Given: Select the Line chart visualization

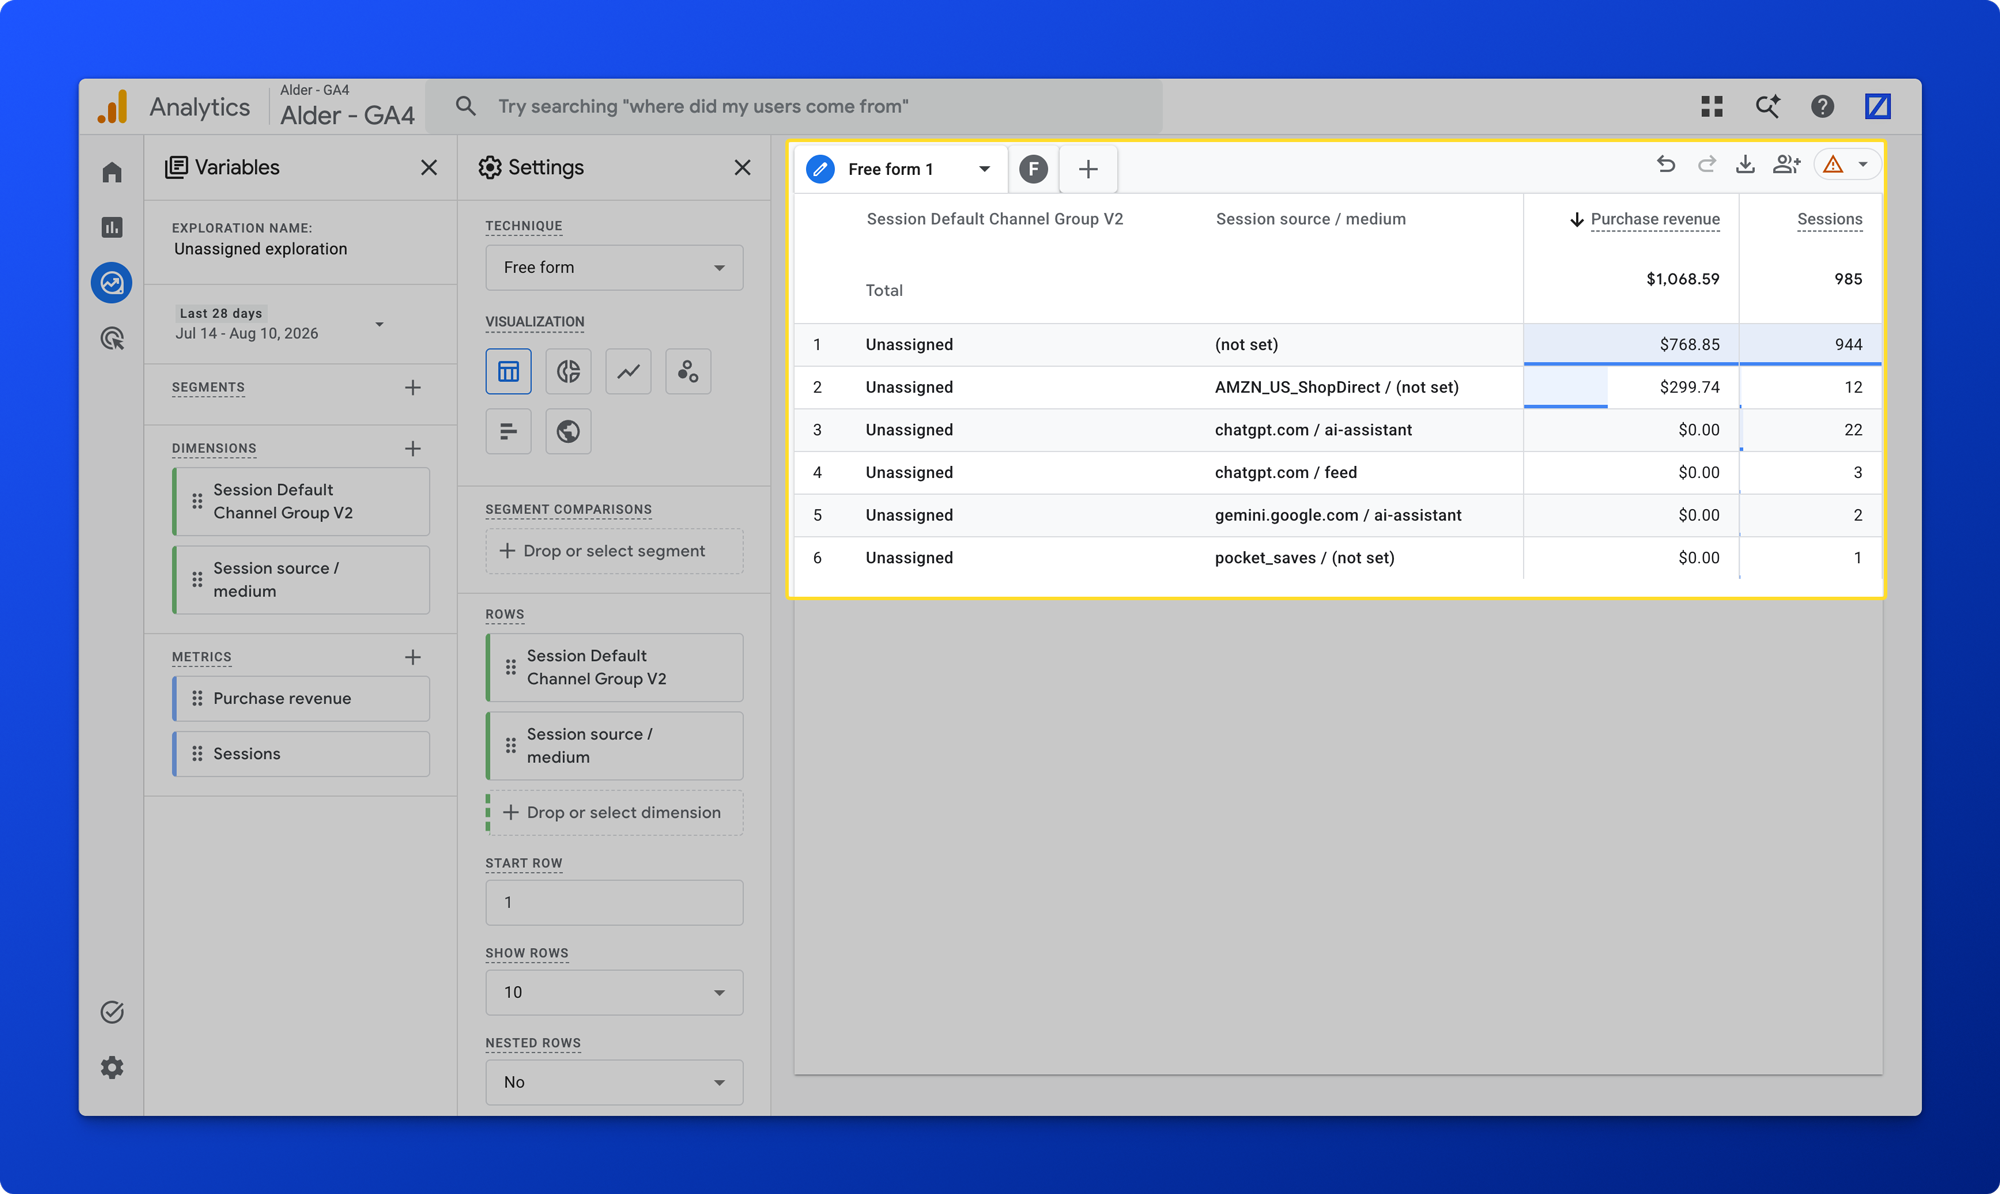Looking at the screenshot, I should tap(628, 372).
